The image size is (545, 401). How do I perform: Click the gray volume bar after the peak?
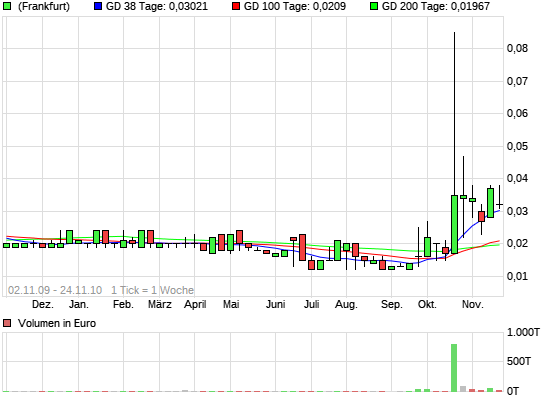(x=463, y=389)
